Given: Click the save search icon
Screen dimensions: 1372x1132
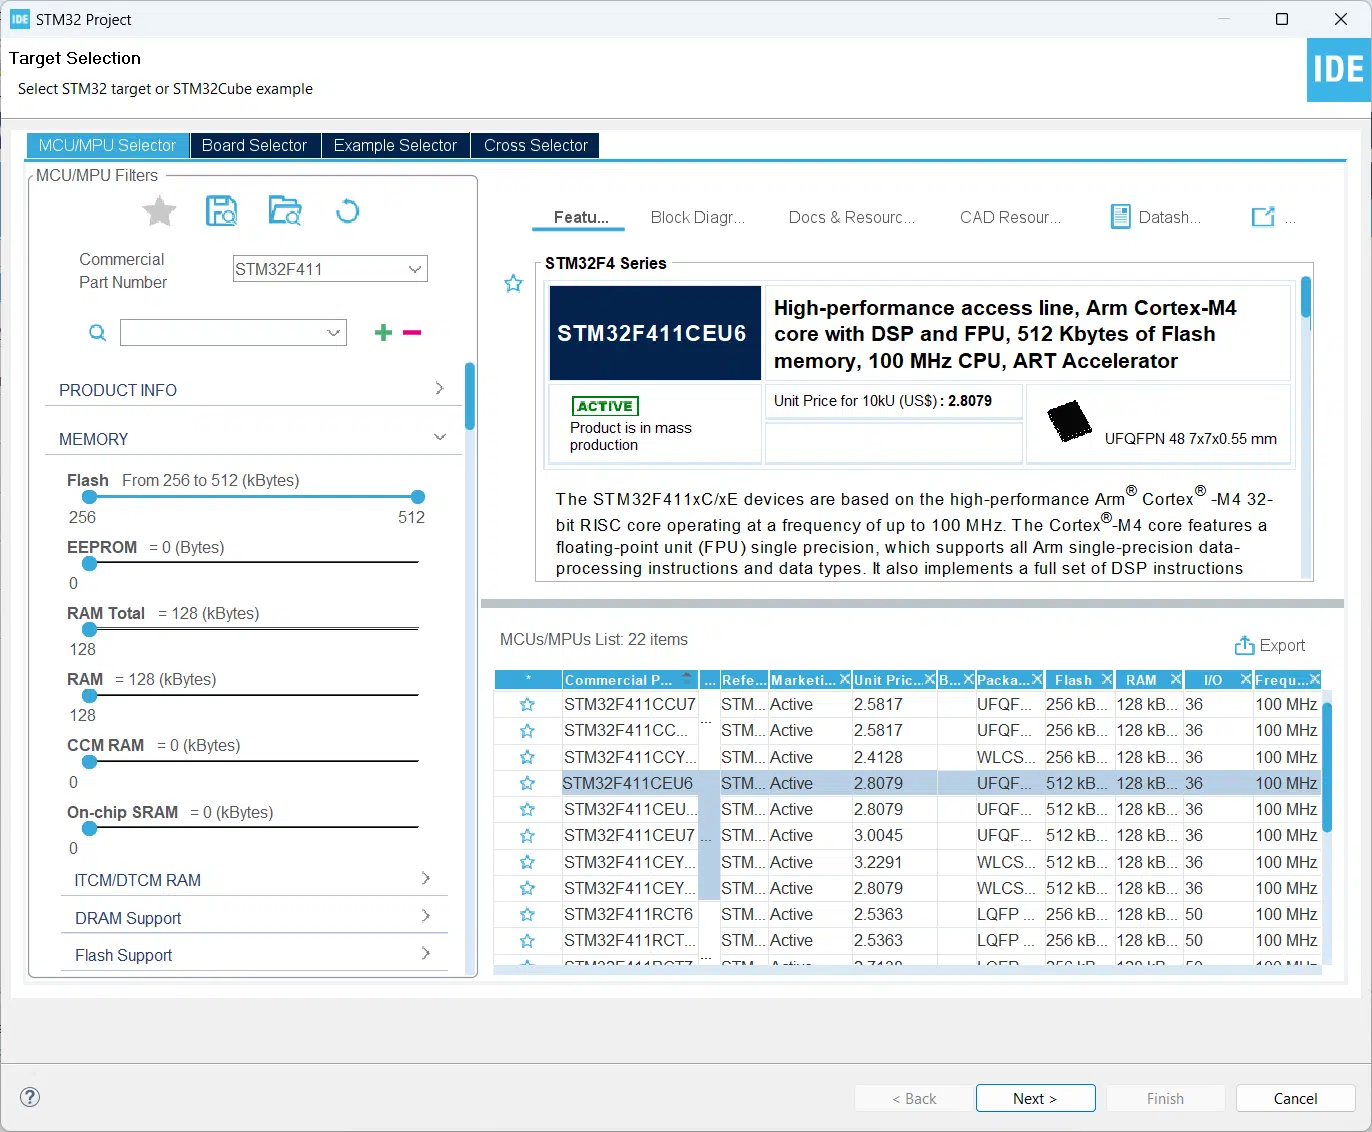Looking at the screenshot, I should pos(221,211).
